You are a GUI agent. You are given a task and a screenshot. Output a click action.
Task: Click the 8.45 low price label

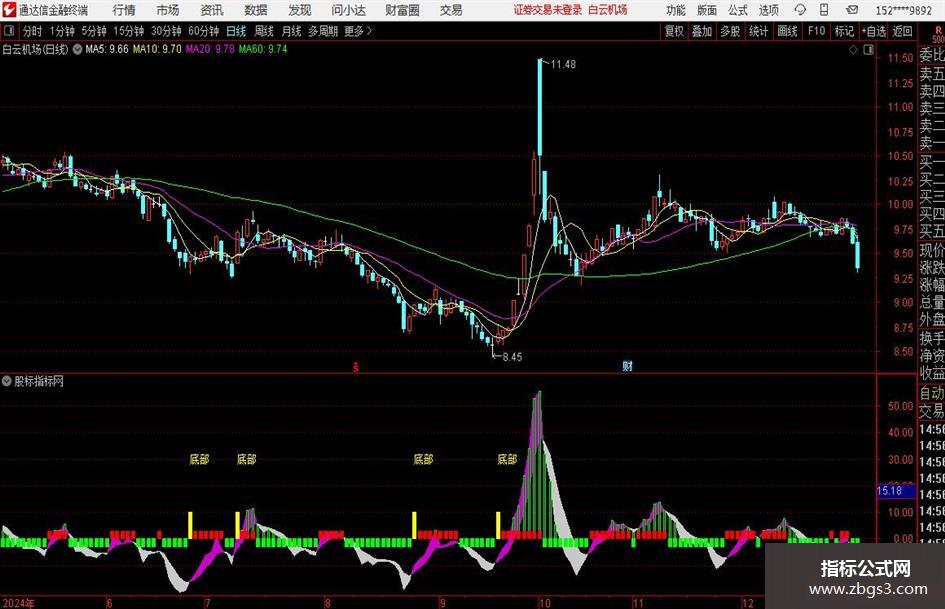tap(512, 357)
